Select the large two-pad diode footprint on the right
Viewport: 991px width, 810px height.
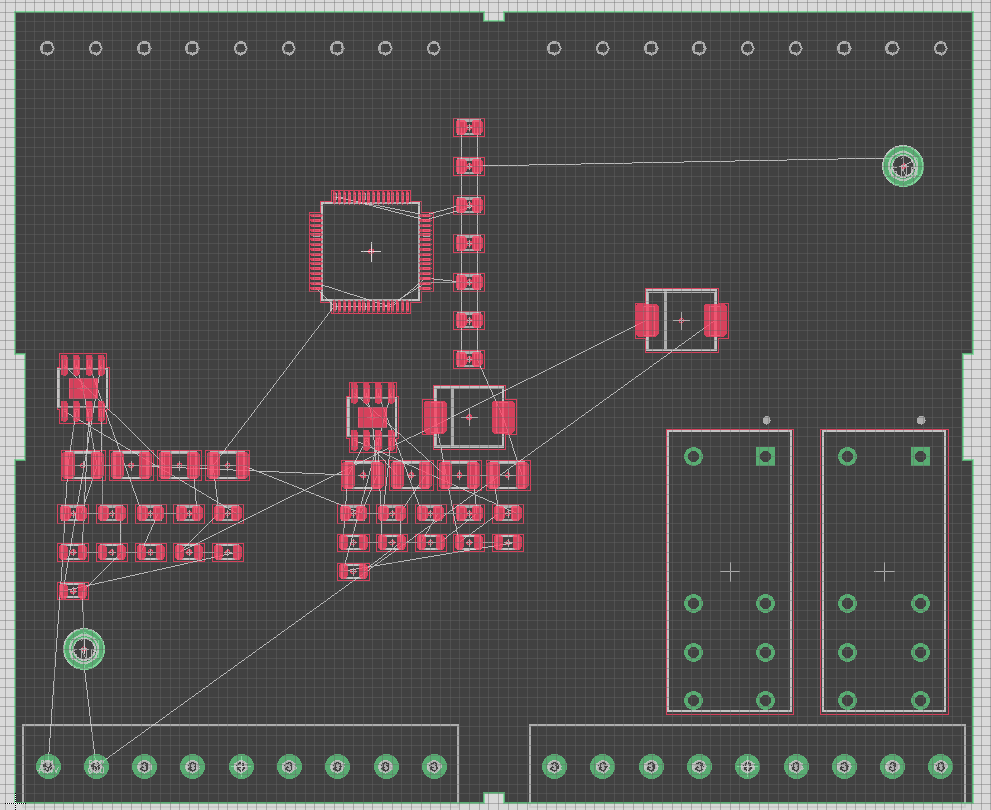coord(681,320)
